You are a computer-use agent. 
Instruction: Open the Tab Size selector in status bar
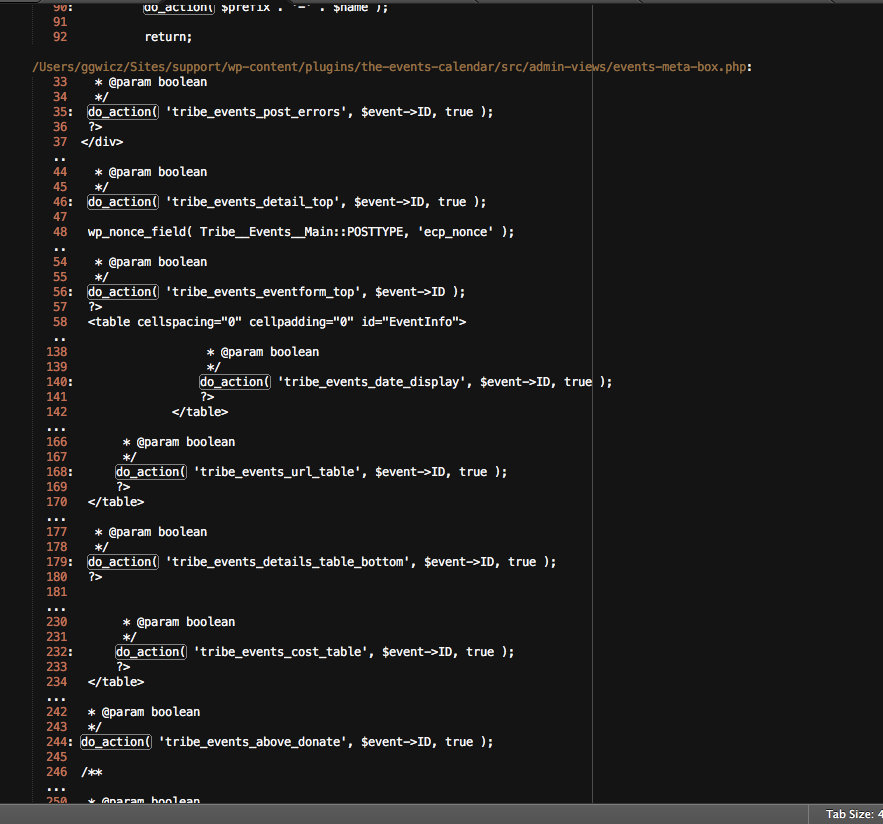pos(852,814)
